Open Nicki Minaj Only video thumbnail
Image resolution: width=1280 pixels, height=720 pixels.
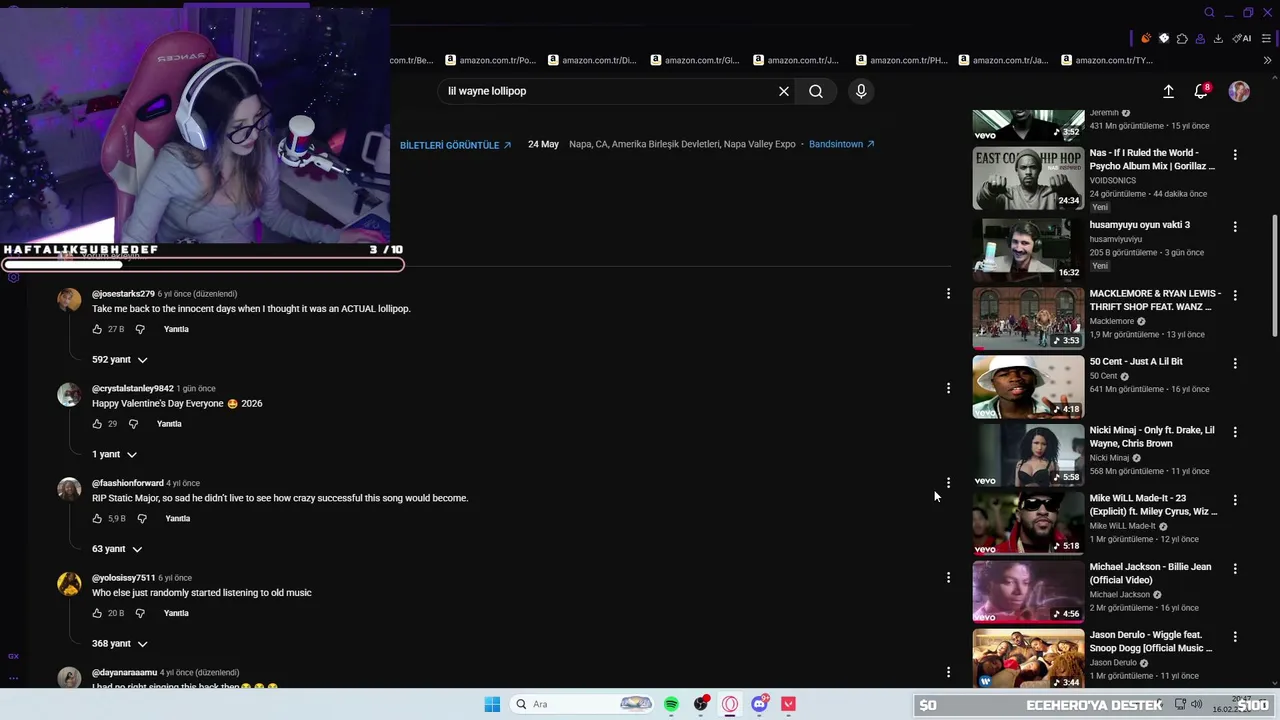1028,454
